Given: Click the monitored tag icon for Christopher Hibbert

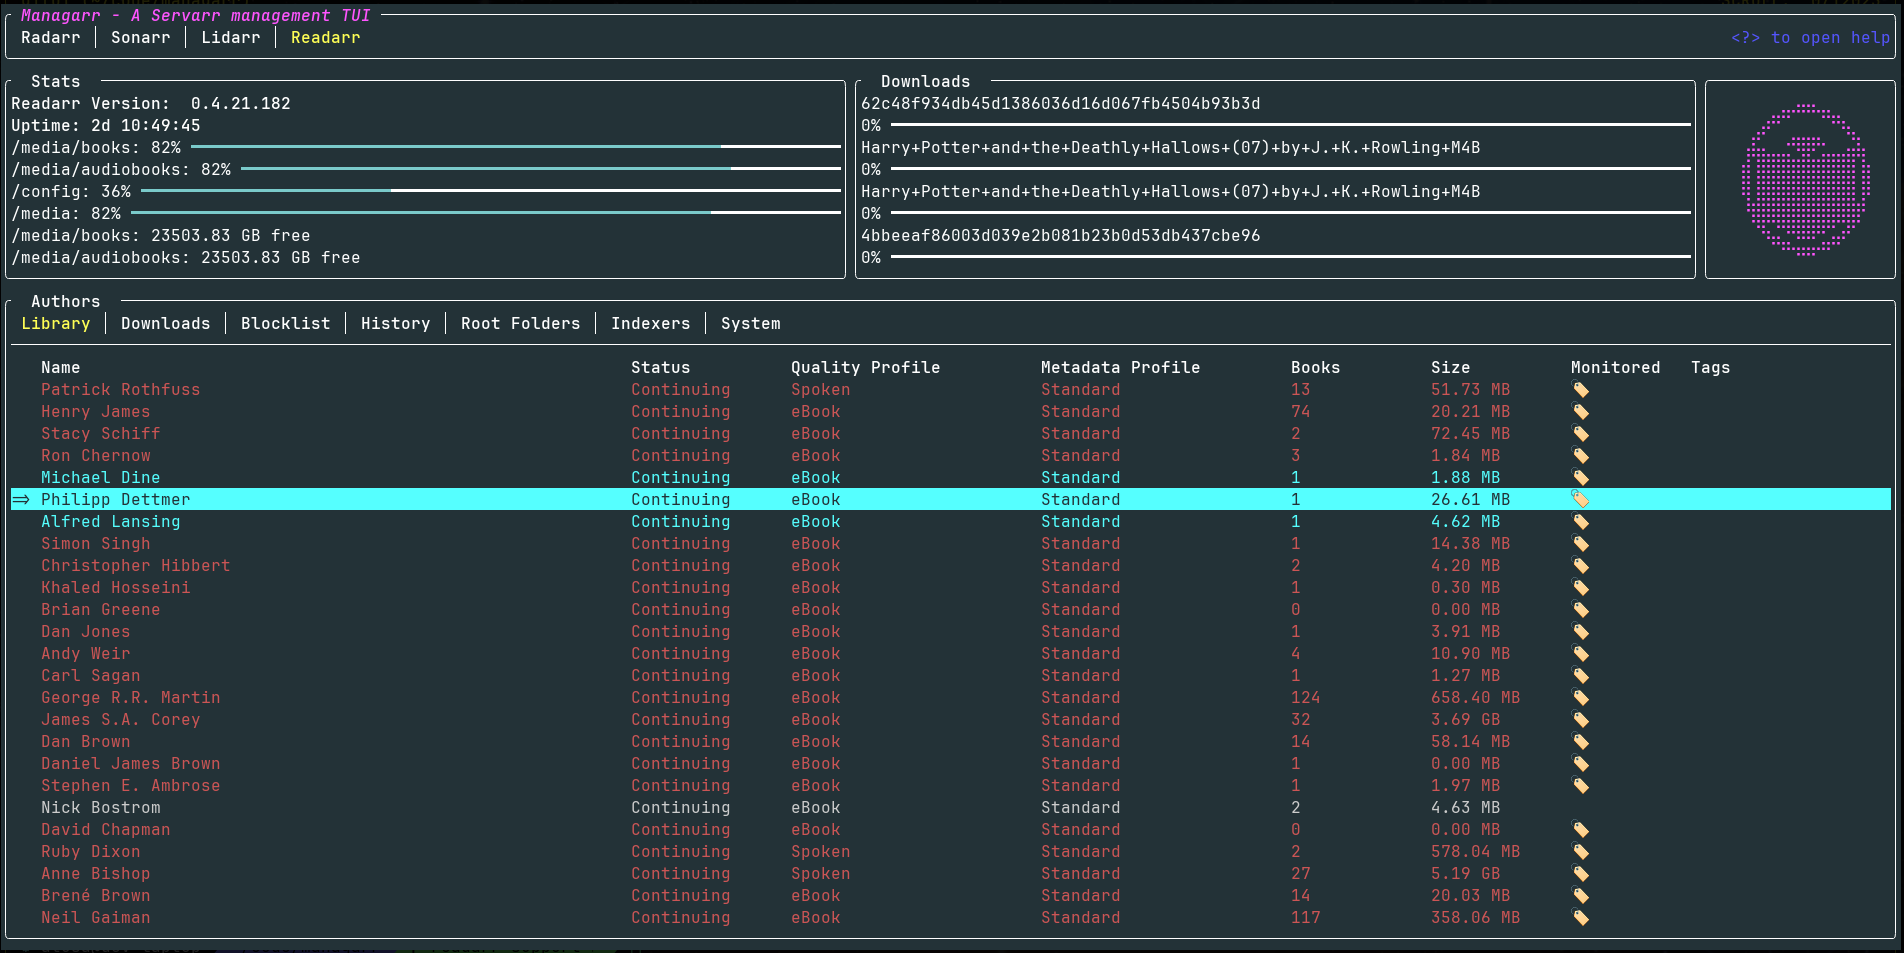Looking at the screenshot, I should [x=1580, y=566].
